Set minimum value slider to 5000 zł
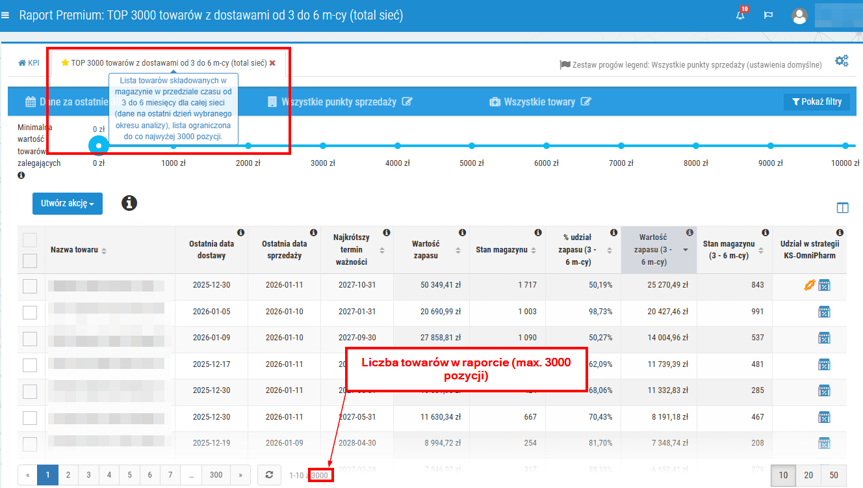Screen dimensions: 863x488 tap(472, 146)
